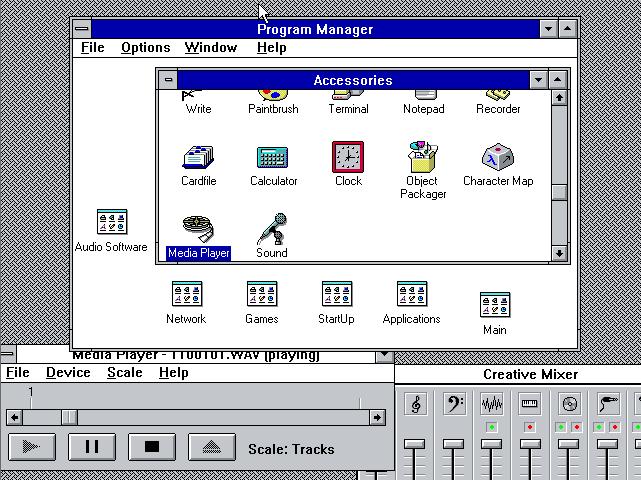Click the bass clef icon in Creative Mixer
Image resolution: width=641 pixels, height=480 pixels.
(x=454, y=404)
